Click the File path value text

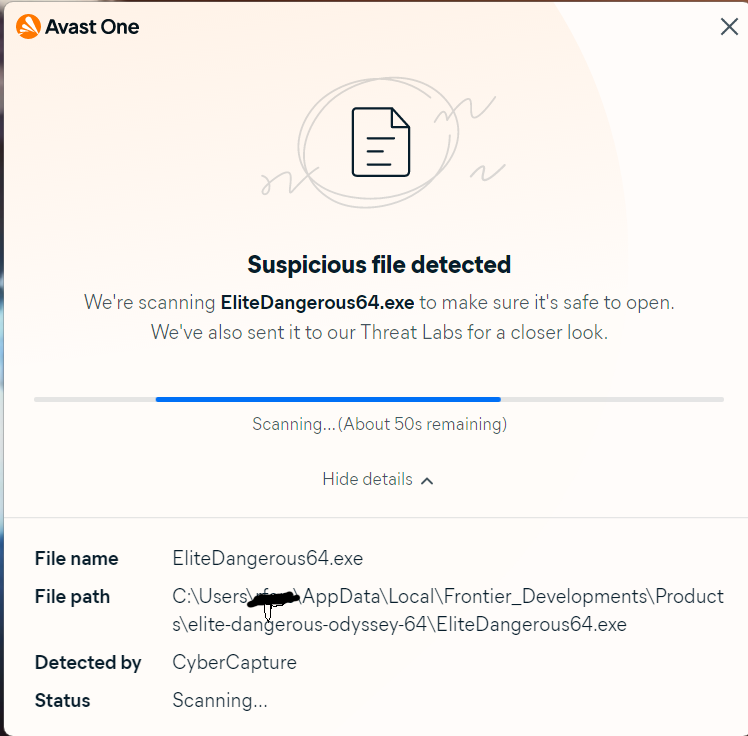tap(448, 610)
